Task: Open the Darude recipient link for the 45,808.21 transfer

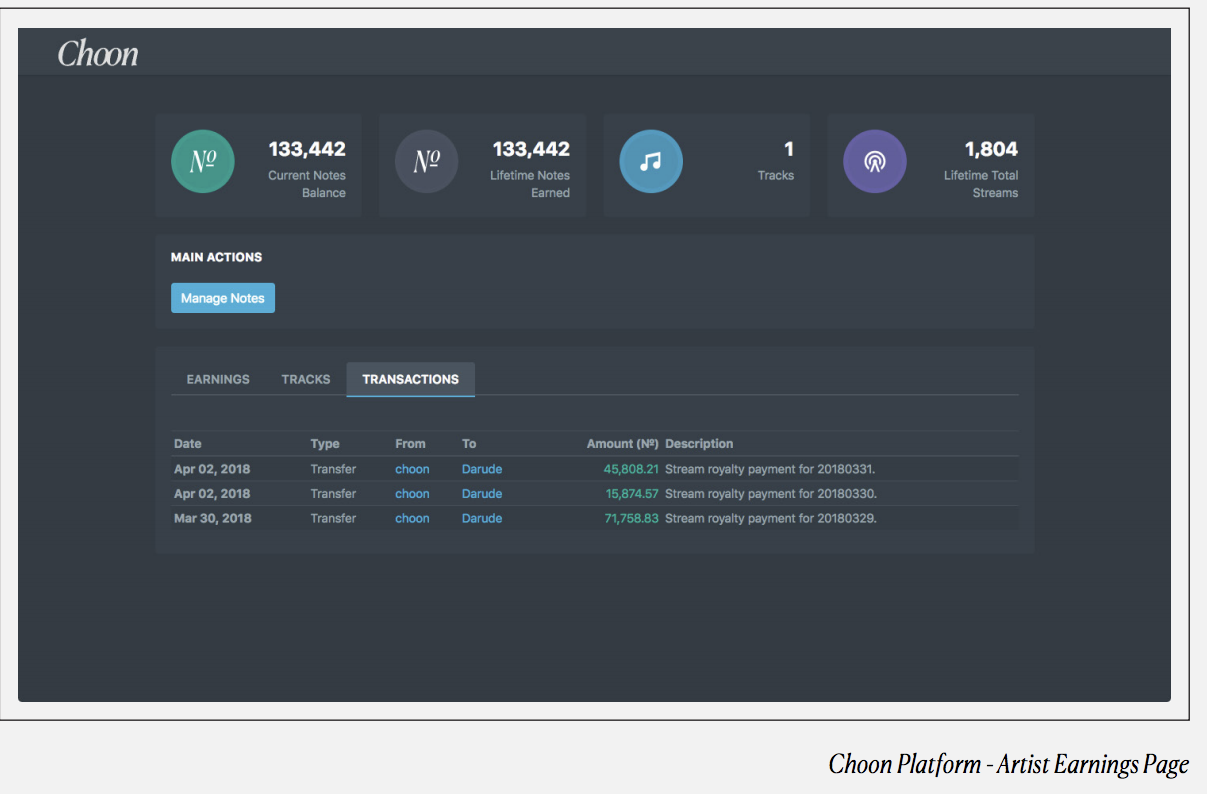Action: (x=482, y=469)
